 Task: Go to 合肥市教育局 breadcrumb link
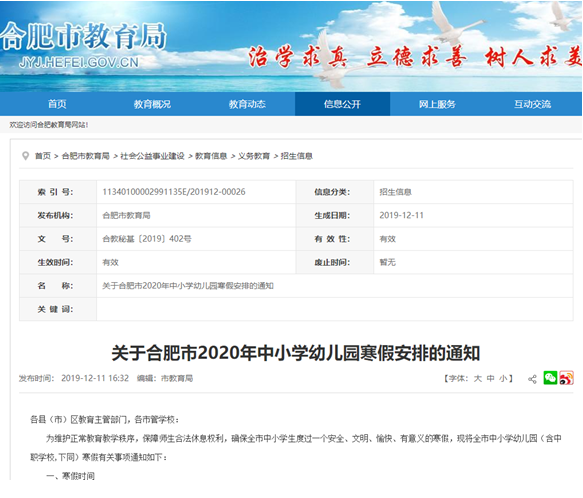(86, 156)
